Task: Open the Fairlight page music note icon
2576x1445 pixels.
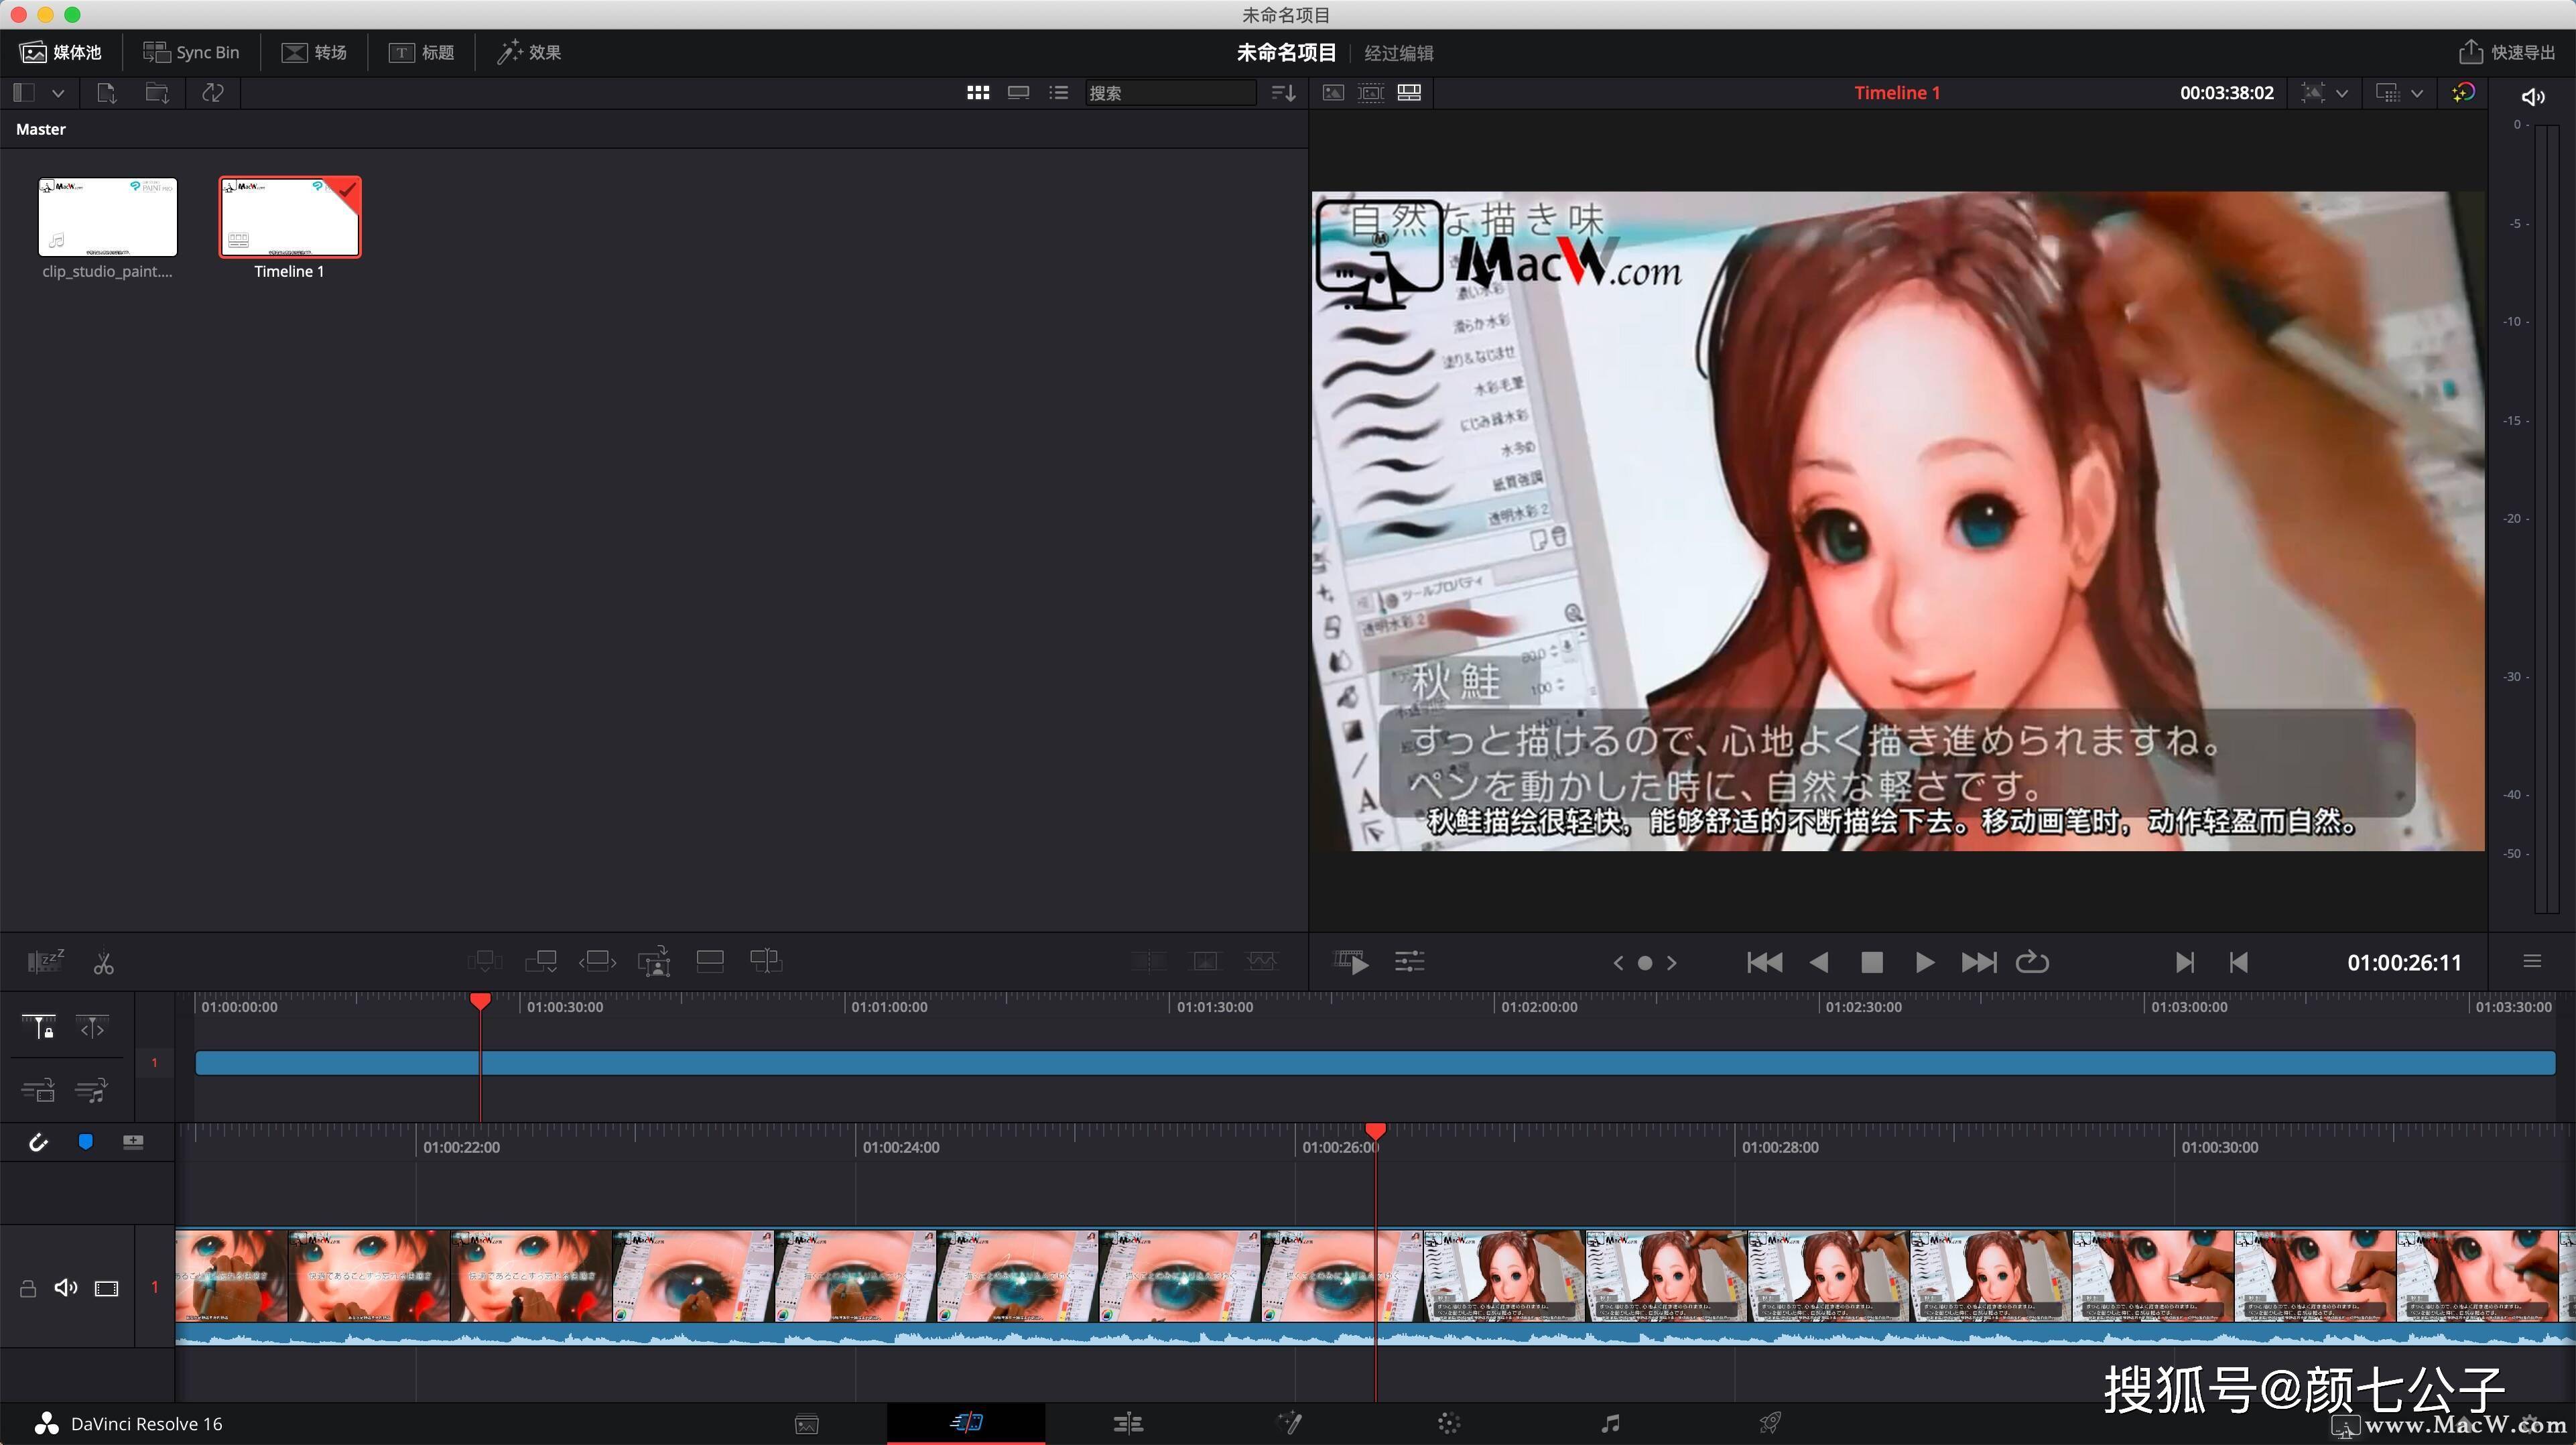Action: pos(1609,1423)
